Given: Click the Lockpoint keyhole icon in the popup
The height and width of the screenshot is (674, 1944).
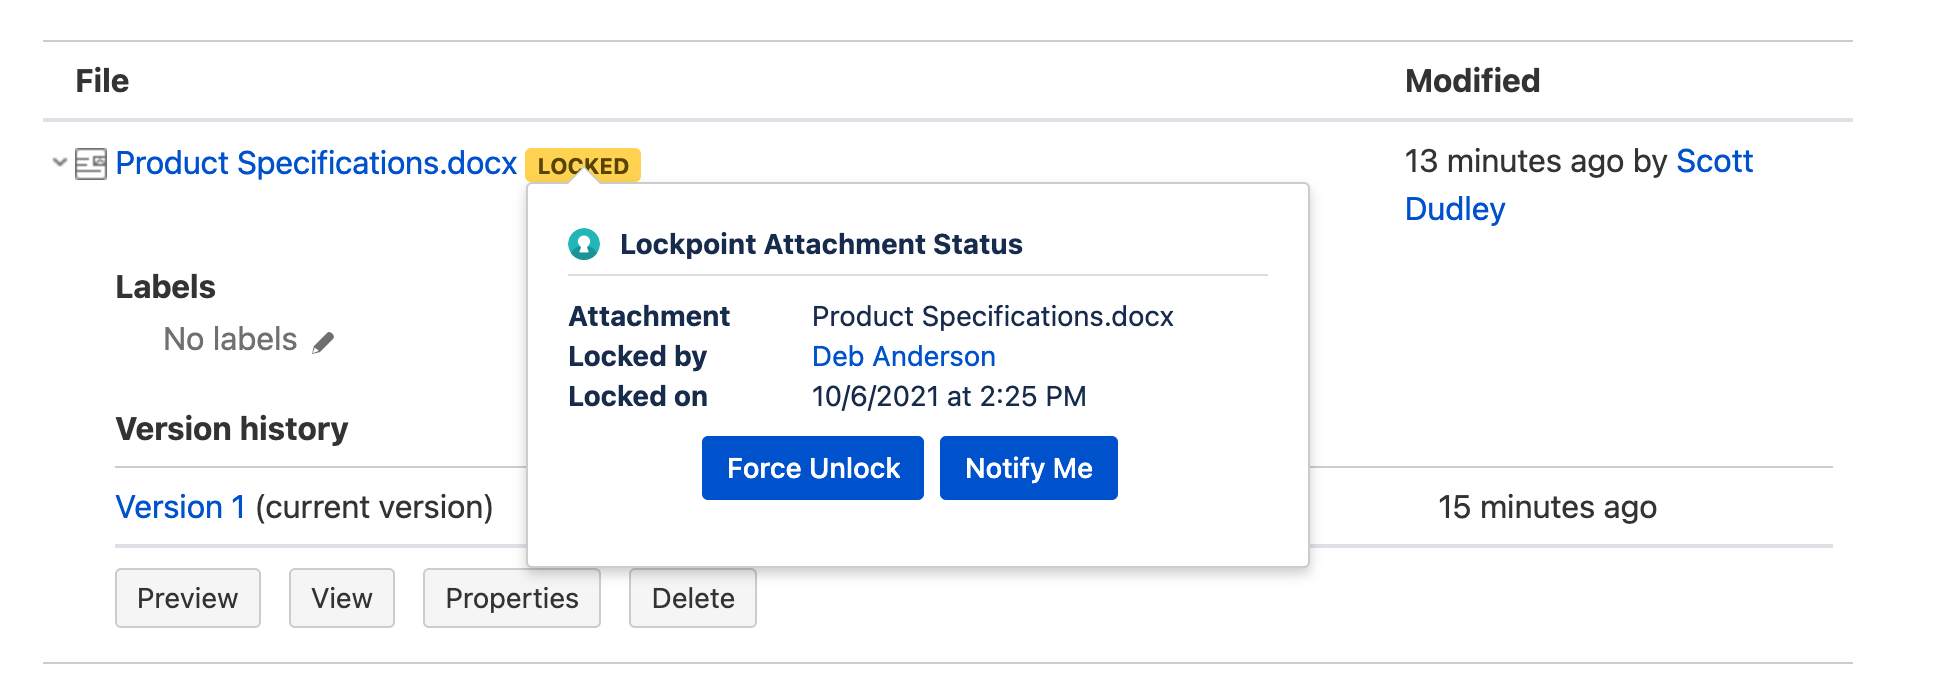Looking at the screenshot, I should pos(584,244).
